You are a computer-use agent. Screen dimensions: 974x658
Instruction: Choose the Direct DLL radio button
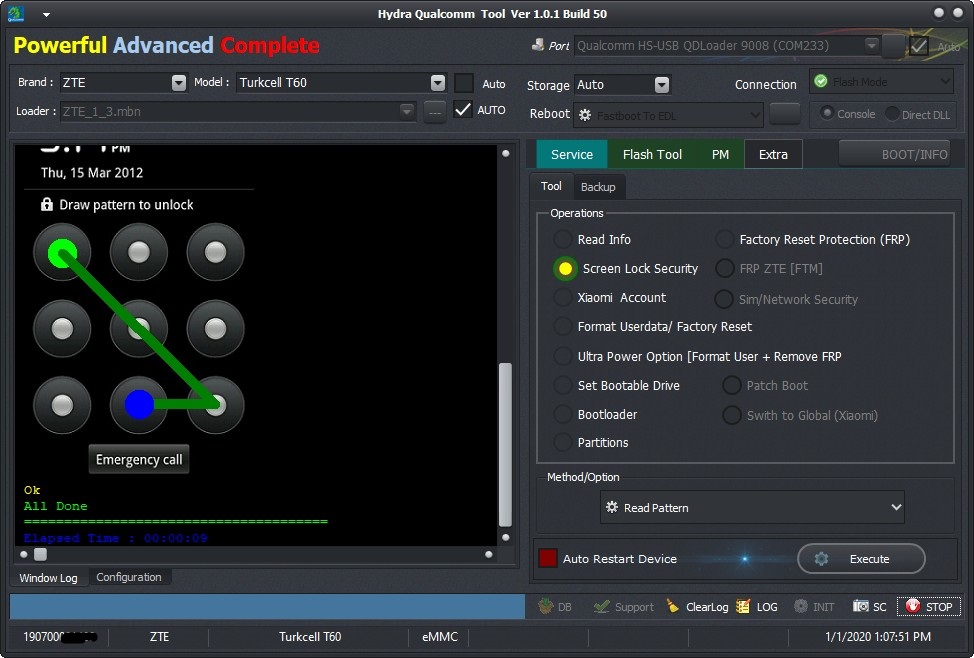(892, 114)
